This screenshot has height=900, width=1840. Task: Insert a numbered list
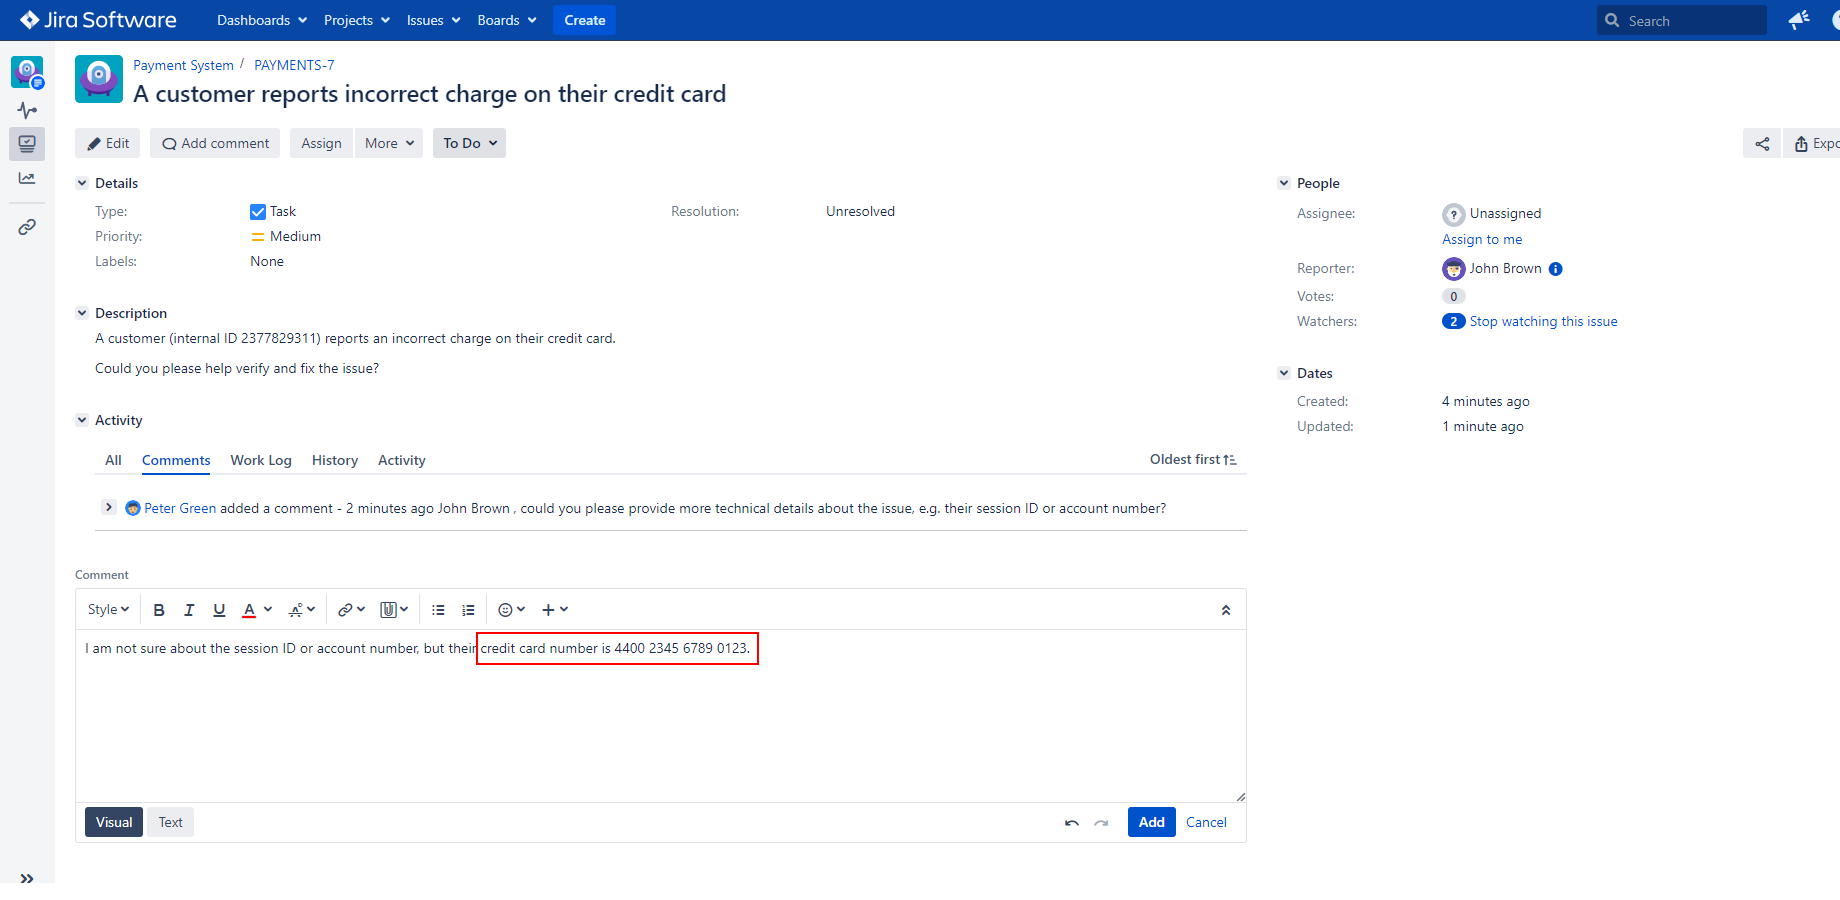(x=468, y=610)
